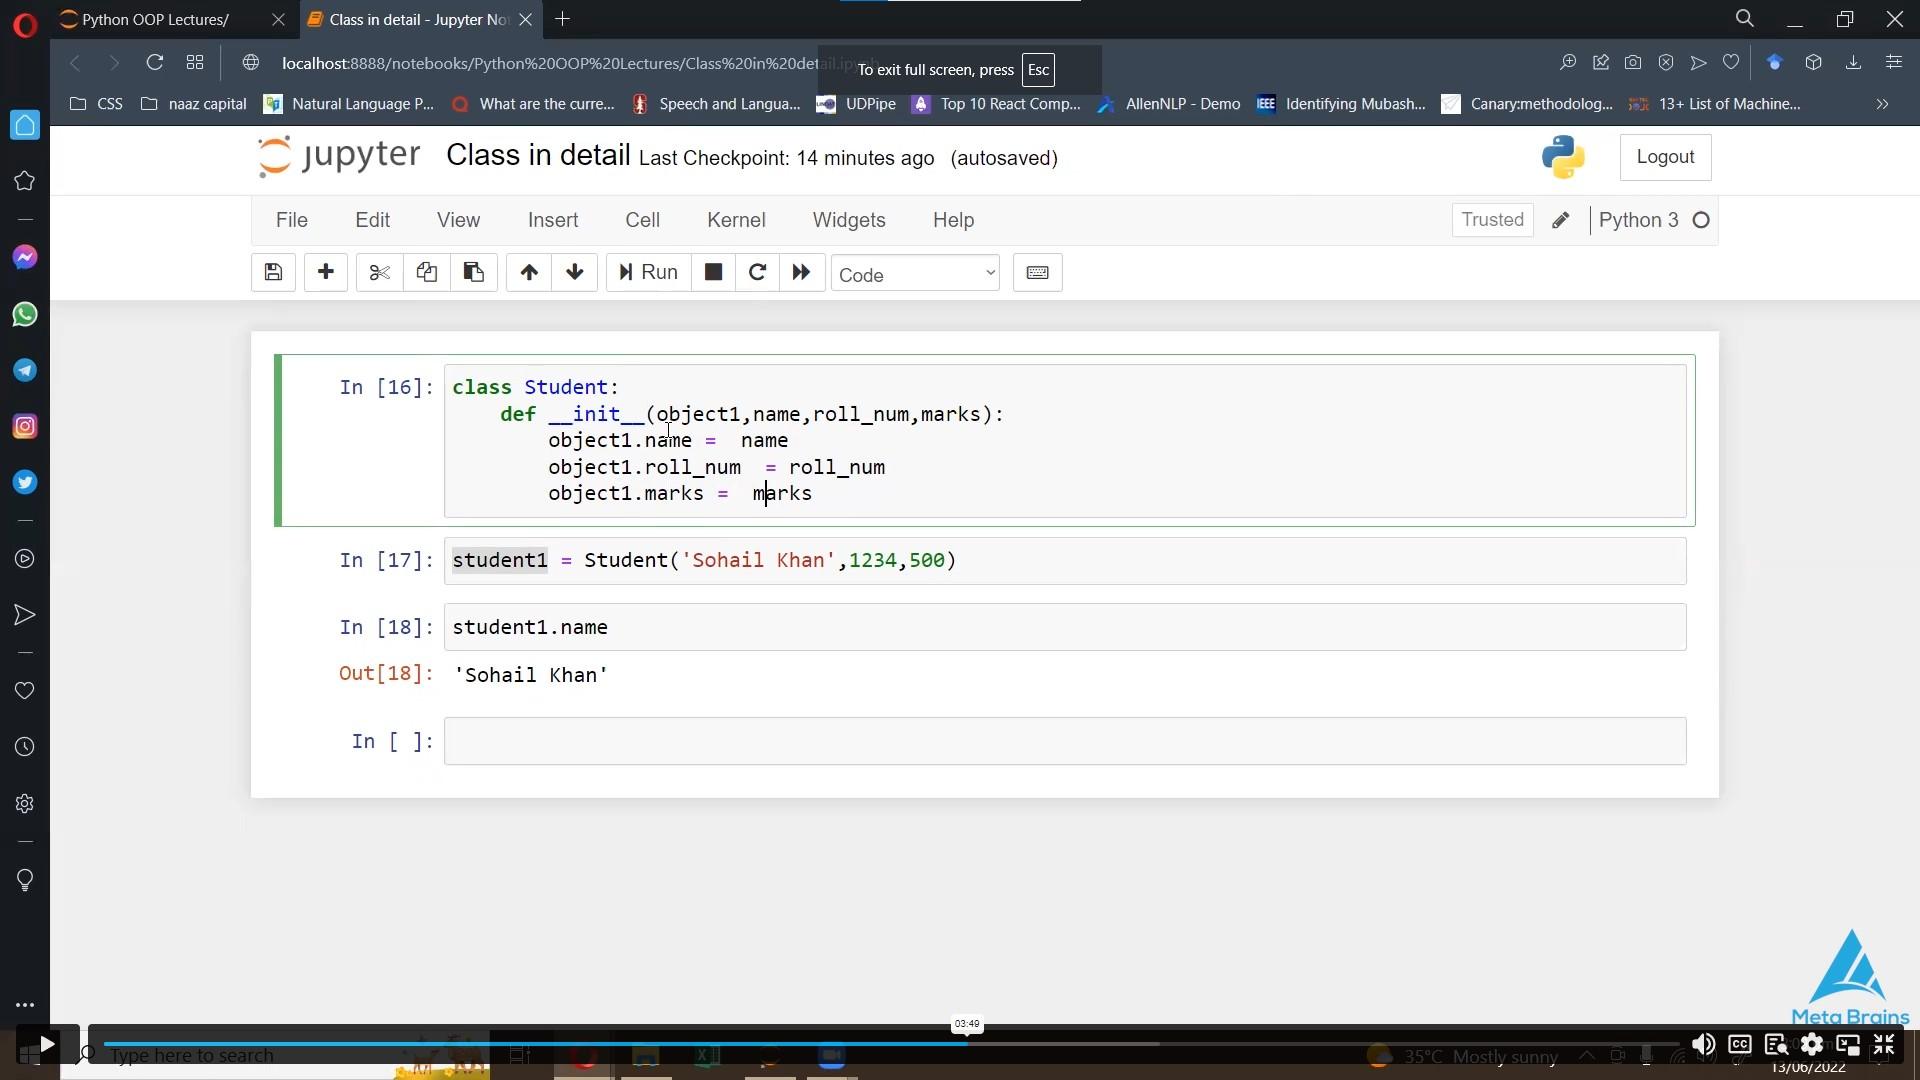Open Telegram in Opera sidebar
This screenshot has width=1920, height=1080.
(25, 370)
